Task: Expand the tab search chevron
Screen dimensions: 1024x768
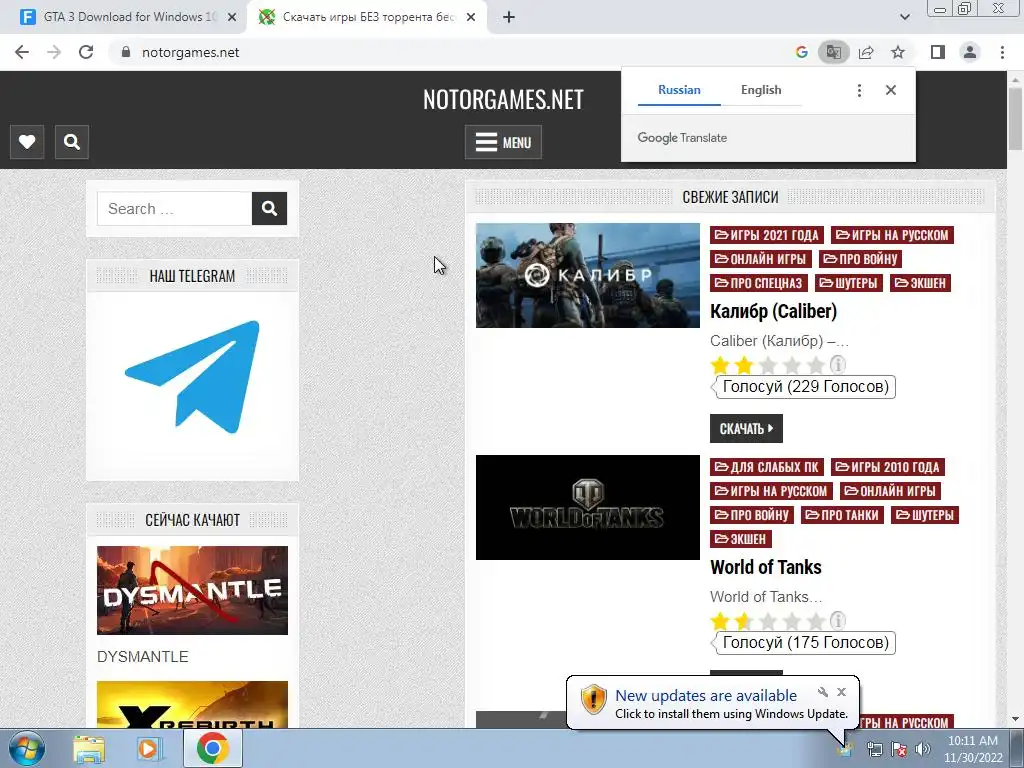Action: pyautogui.click(x=904, y=17)
